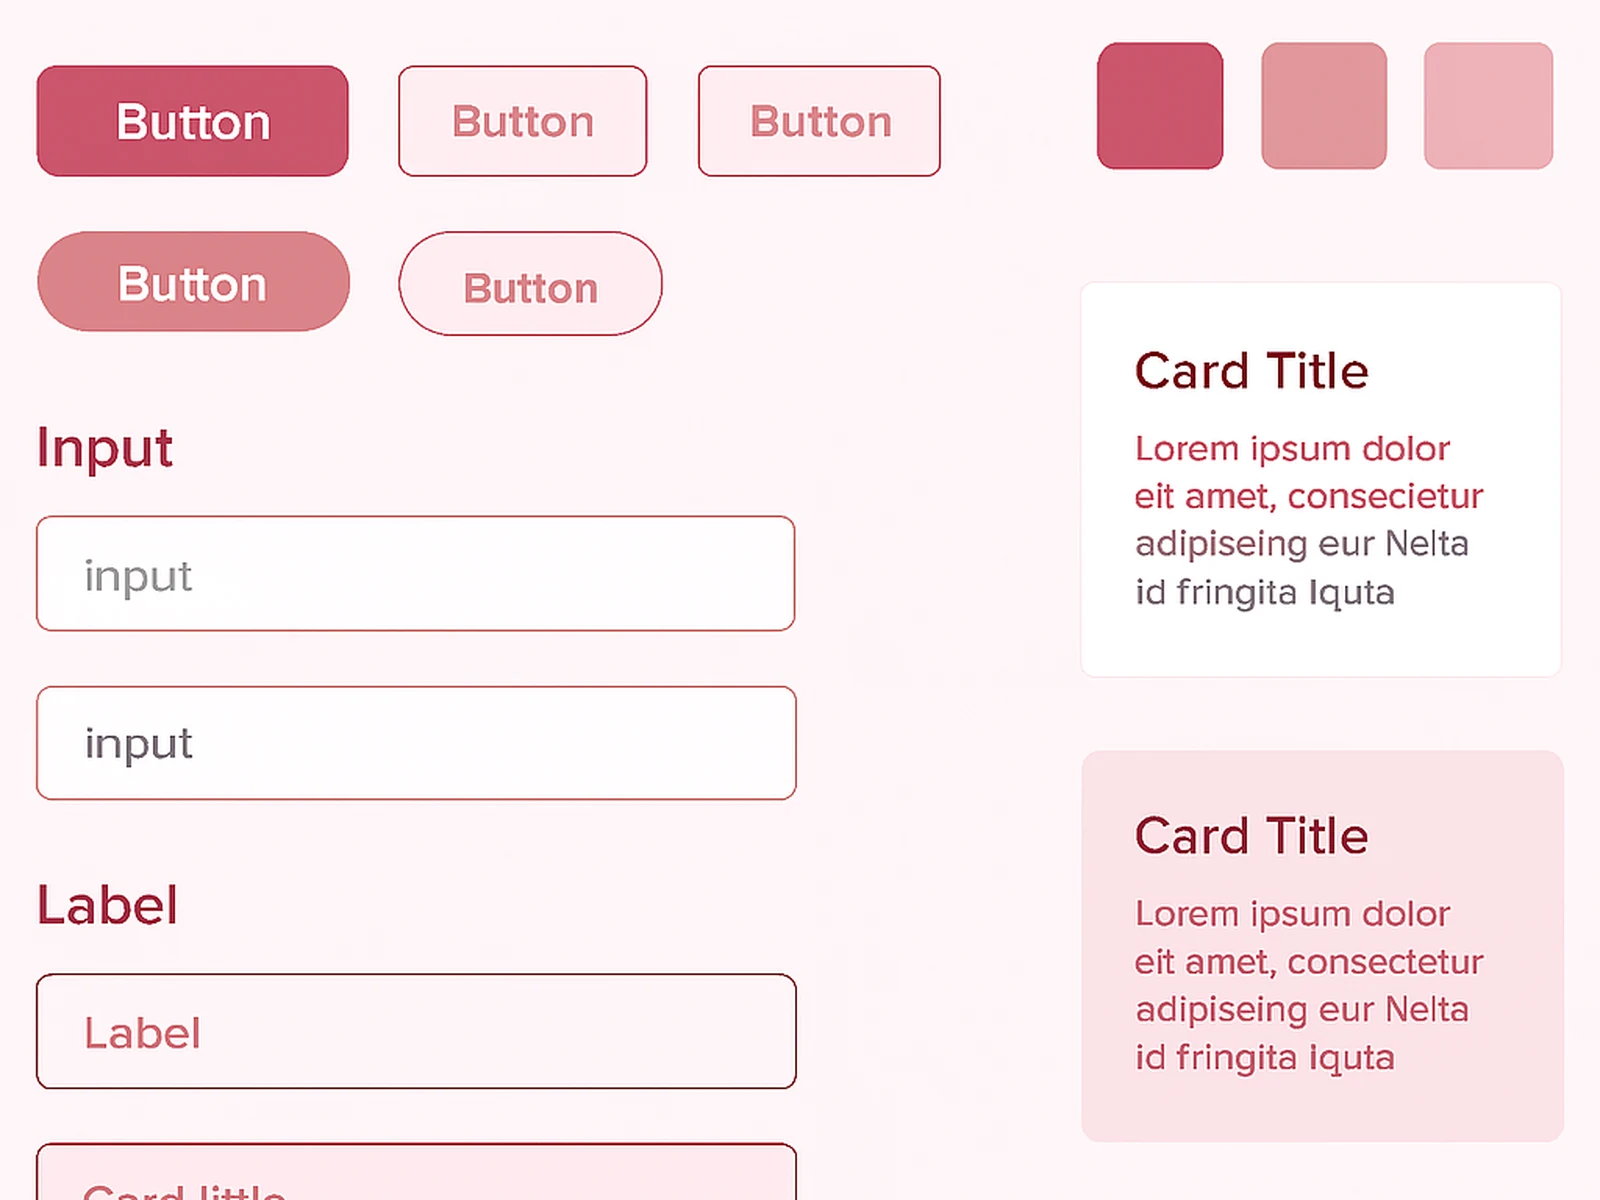Click the Label text field
The image size is (1600, 1200).
pyautogui.click(x=415, y=1032)
